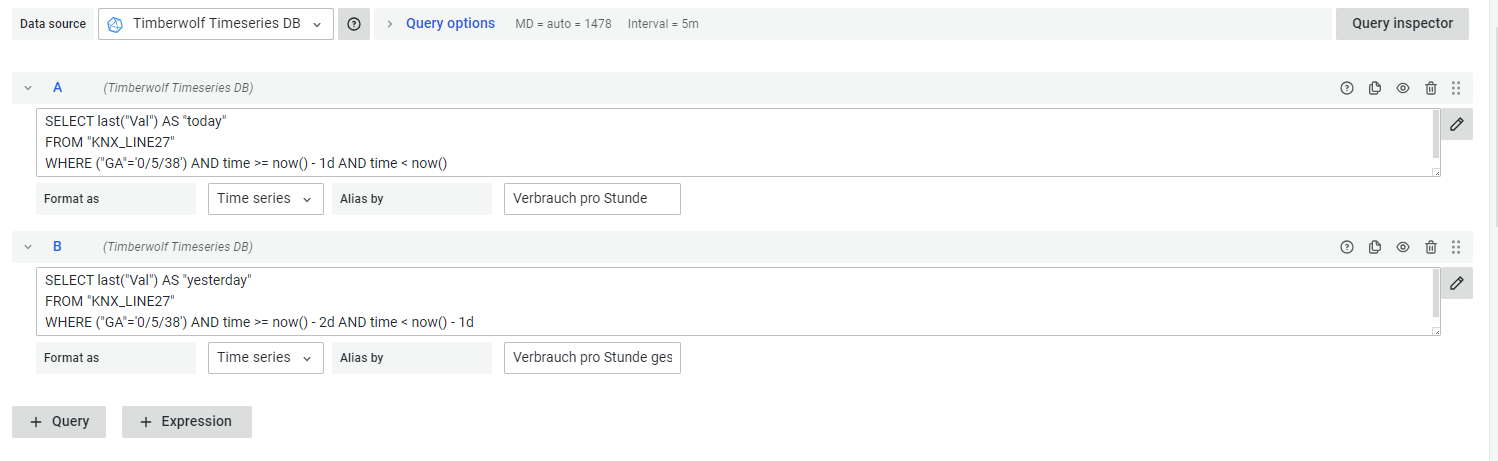Hide query B using eye icon
This screenshot has height=461, width=1498.
pos(1403,247)
